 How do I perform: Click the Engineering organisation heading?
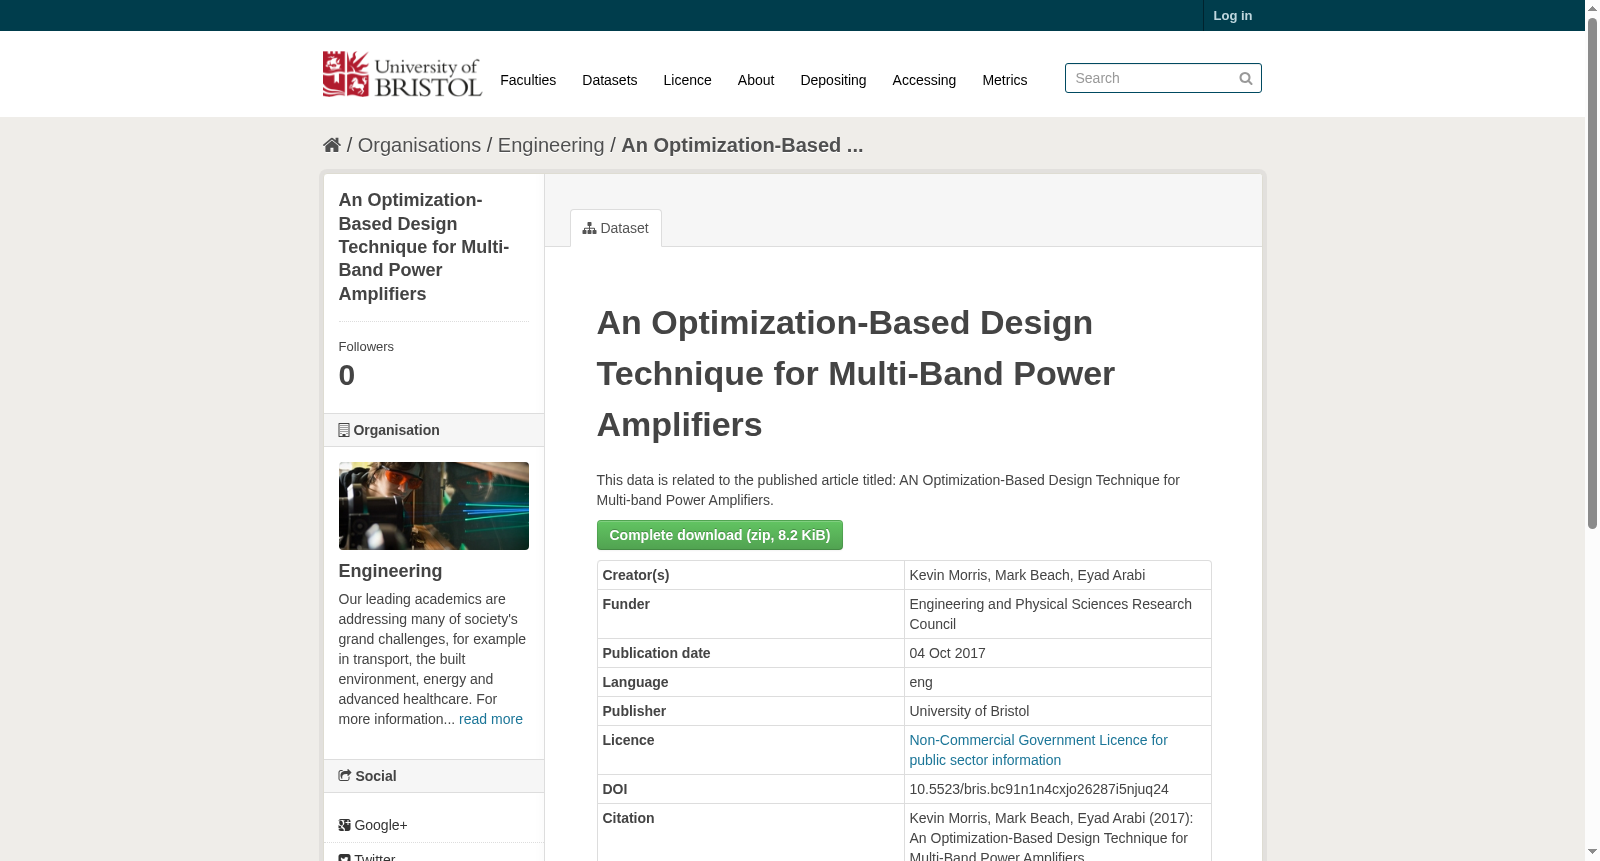point(390,571)
